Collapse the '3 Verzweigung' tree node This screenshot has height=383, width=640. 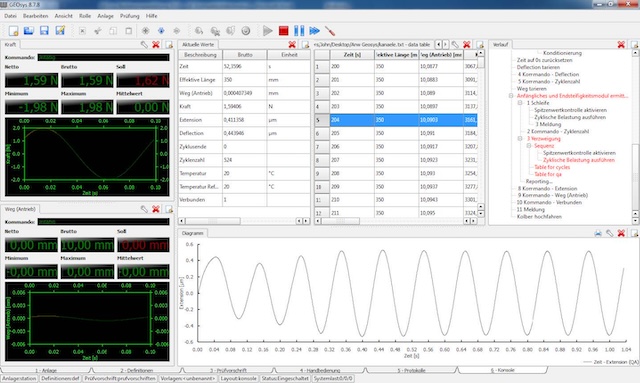(x=520, y=139)
